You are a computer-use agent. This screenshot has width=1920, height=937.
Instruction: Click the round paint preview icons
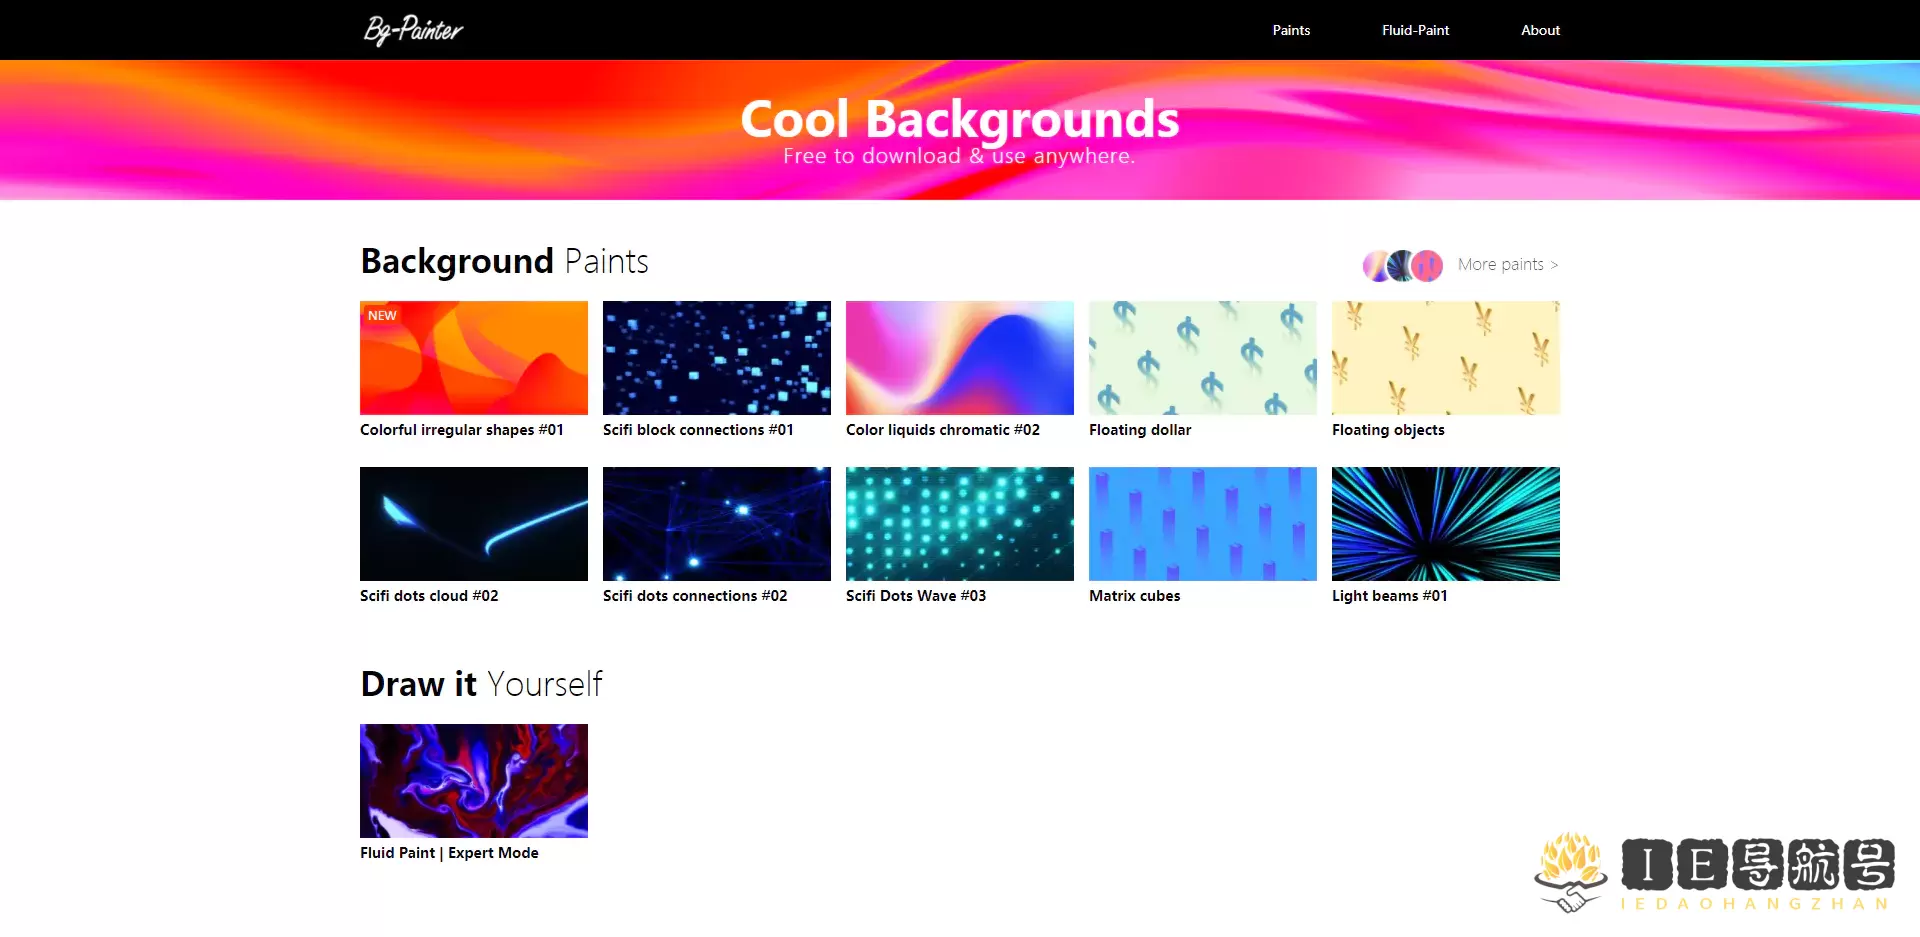pyautogui.click(x=1402, y=265)
